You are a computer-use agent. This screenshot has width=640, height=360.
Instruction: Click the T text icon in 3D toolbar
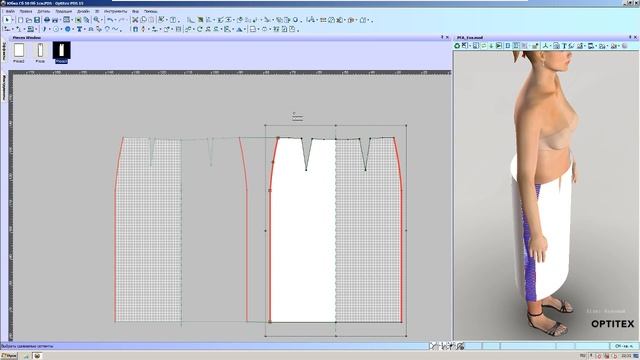pos(564,46)
